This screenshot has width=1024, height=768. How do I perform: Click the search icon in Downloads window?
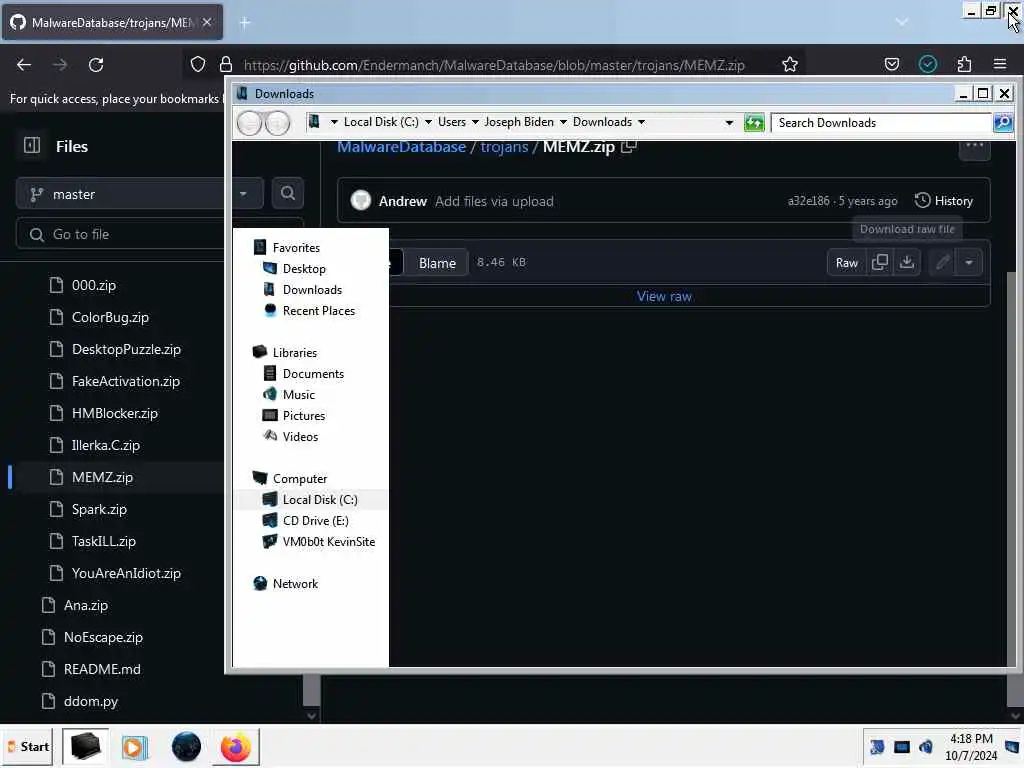pyautogui.click(x=1002, y=122)
